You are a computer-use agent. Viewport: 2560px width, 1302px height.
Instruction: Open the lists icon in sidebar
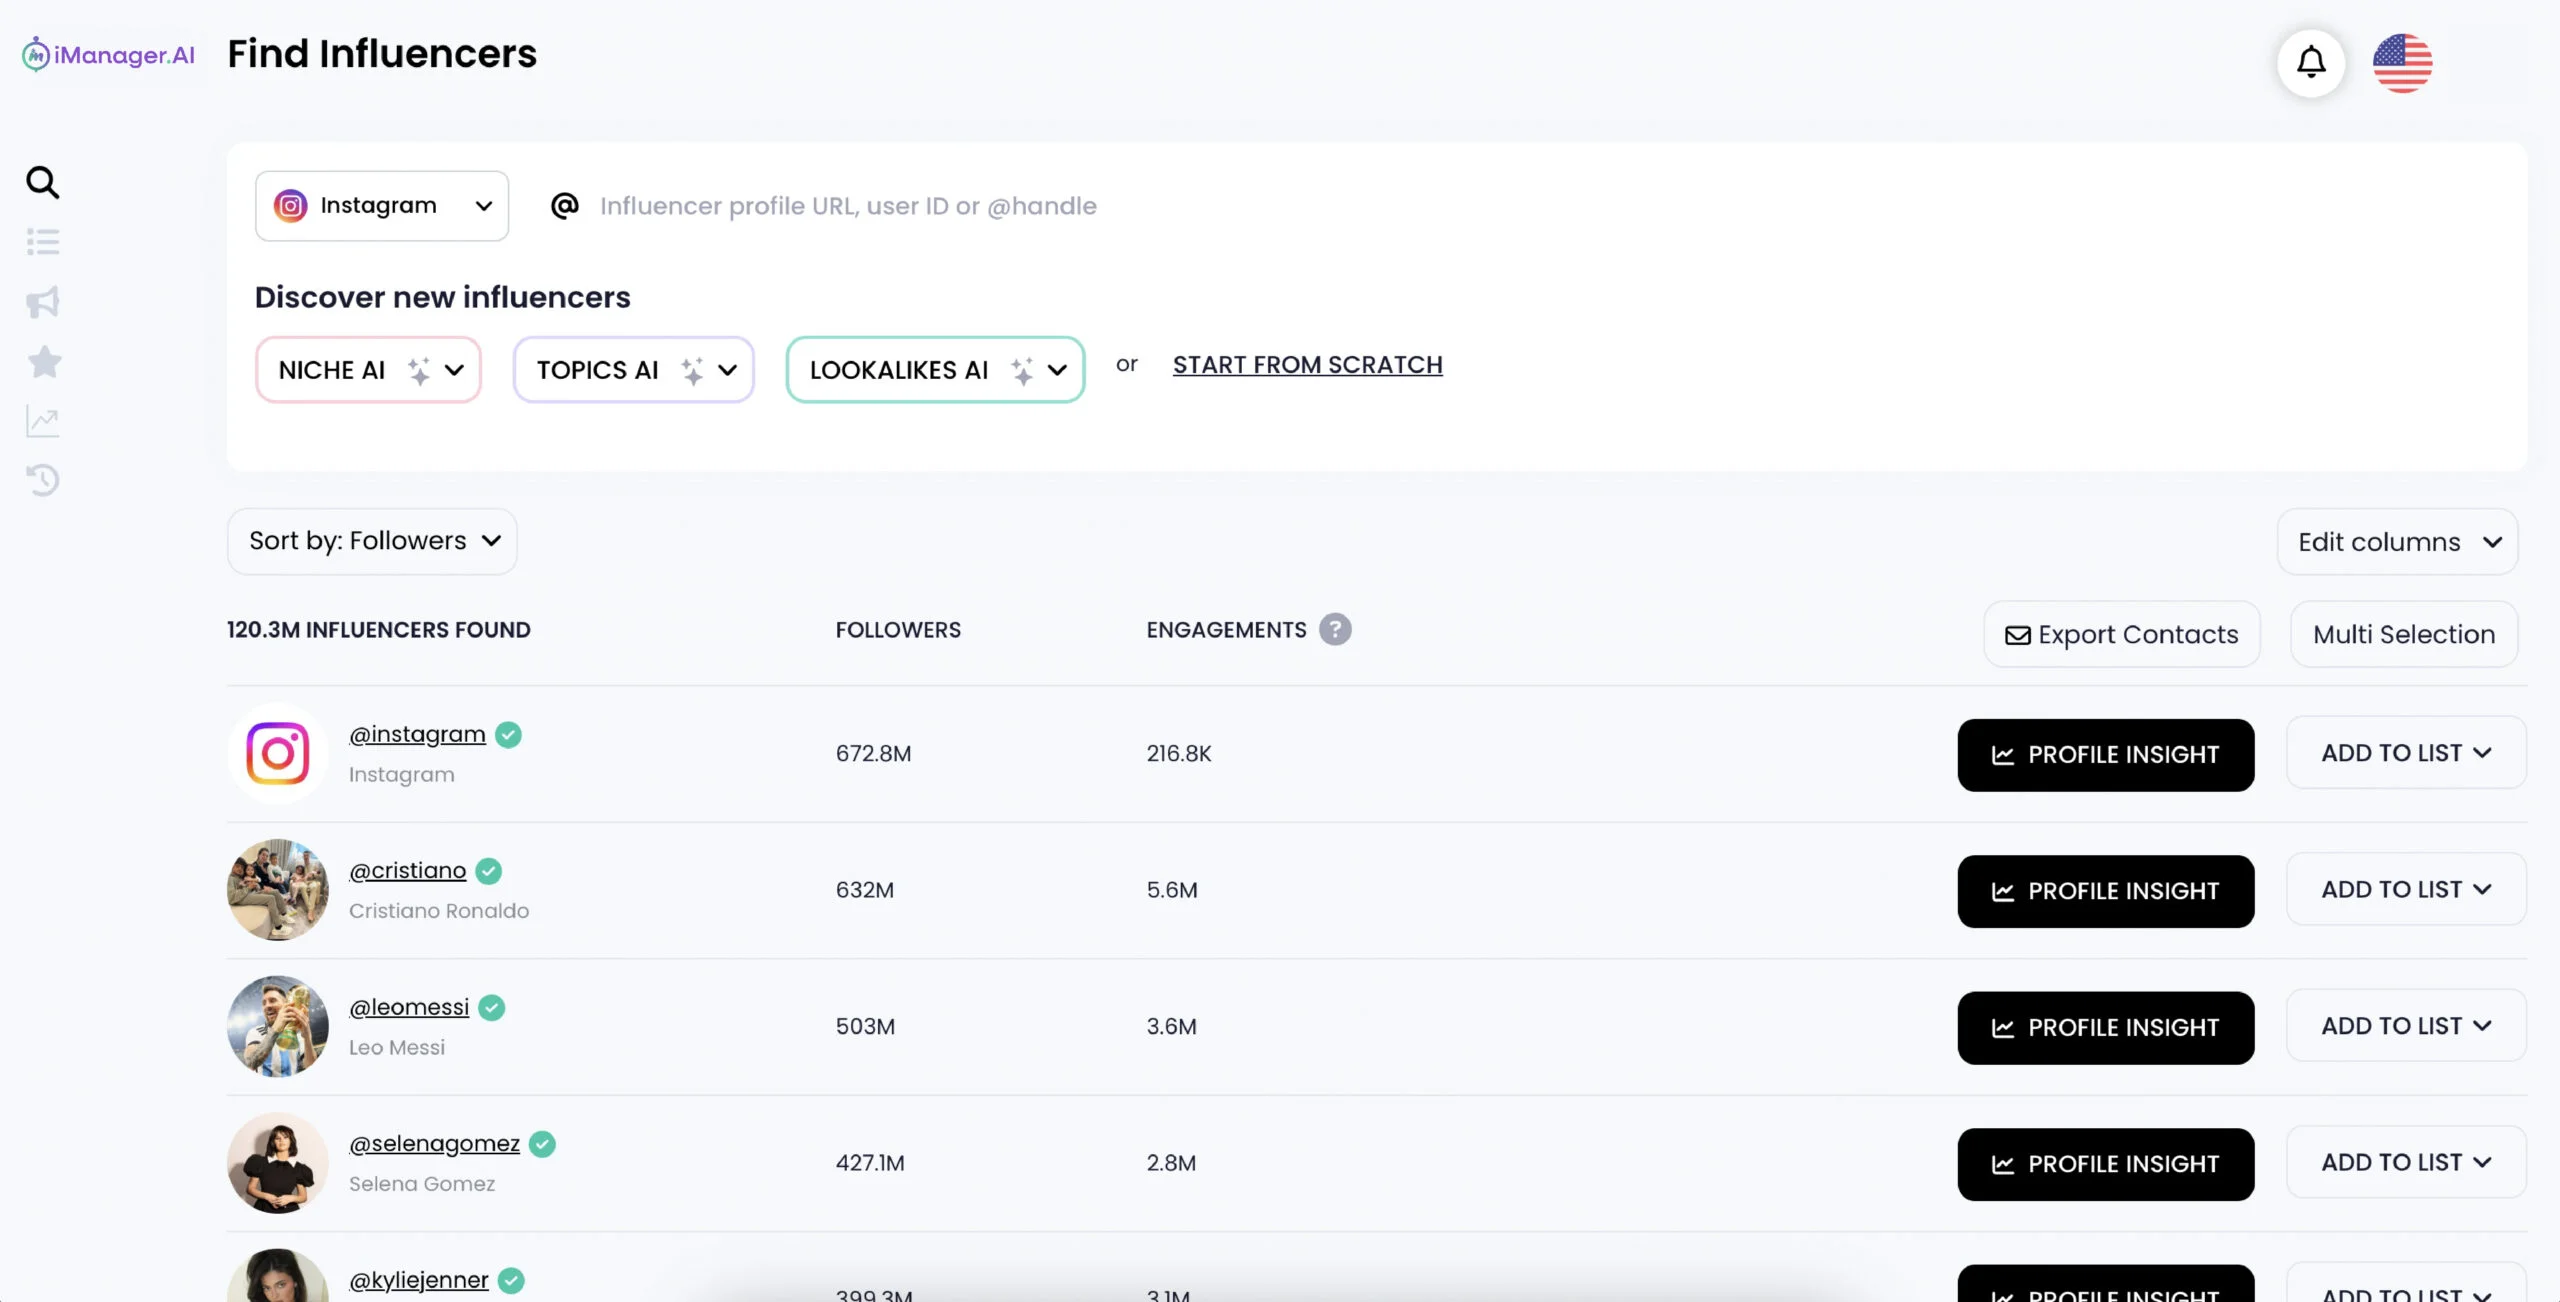click(x=42, y=242)
